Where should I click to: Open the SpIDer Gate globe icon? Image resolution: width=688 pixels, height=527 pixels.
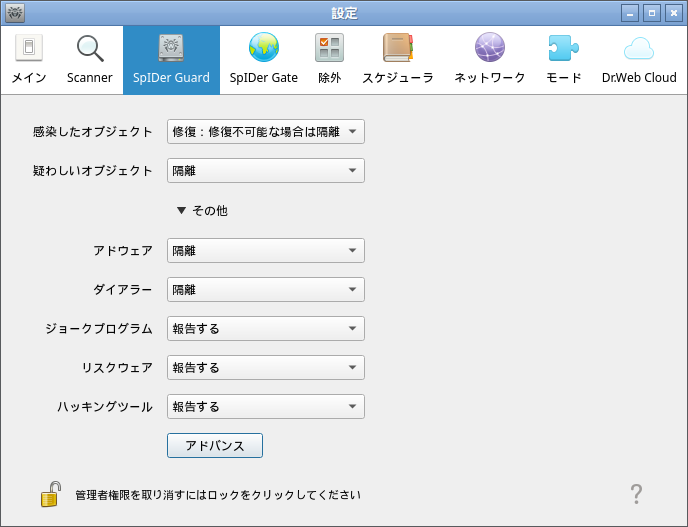(264, 47)
